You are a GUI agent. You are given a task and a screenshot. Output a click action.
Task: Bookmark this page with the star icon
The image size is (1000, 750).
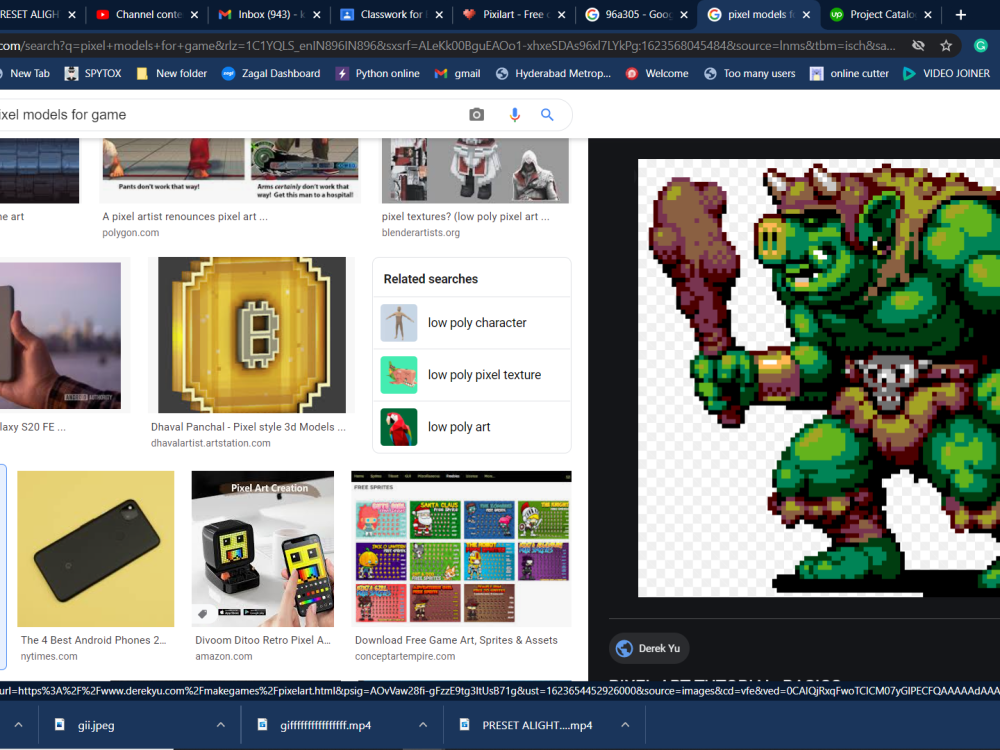click(x=946, y=45)
